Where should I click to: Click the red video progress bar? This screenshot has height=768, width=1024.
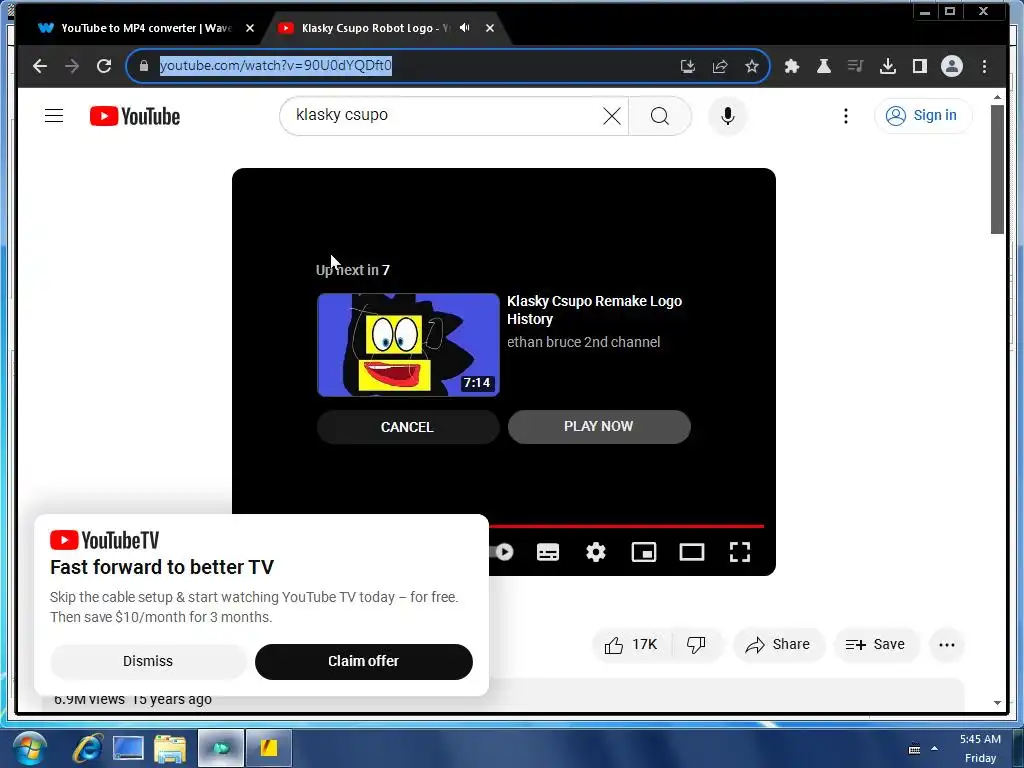[x=626, y=526]
